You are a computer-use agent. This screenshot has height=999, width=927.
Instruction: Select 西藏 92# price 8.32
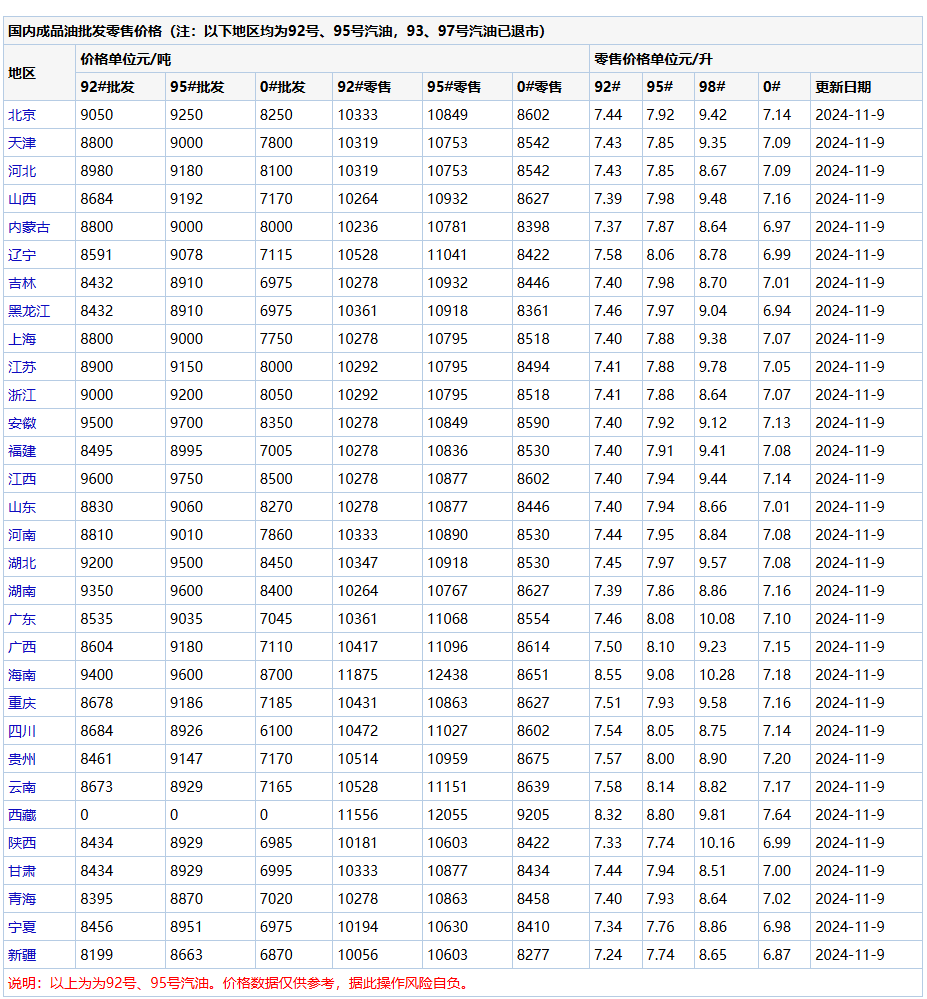pyautogui.click(x=608, y=816)
